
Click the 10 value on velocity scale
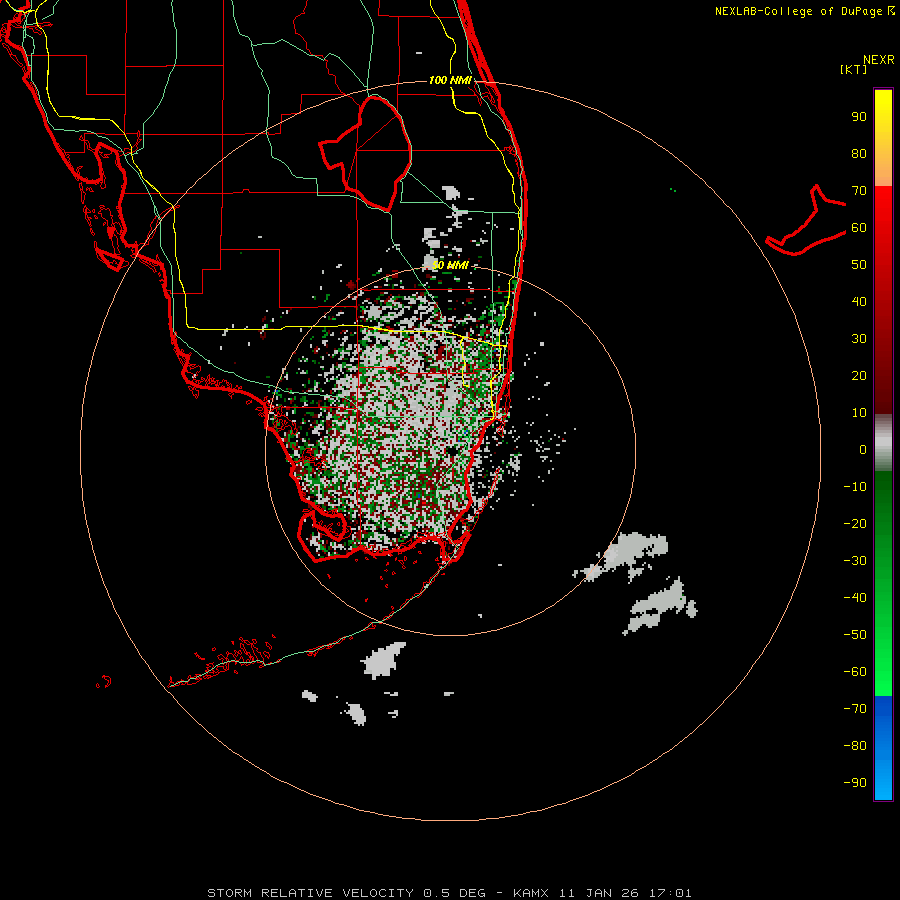(x=859, y=413)
